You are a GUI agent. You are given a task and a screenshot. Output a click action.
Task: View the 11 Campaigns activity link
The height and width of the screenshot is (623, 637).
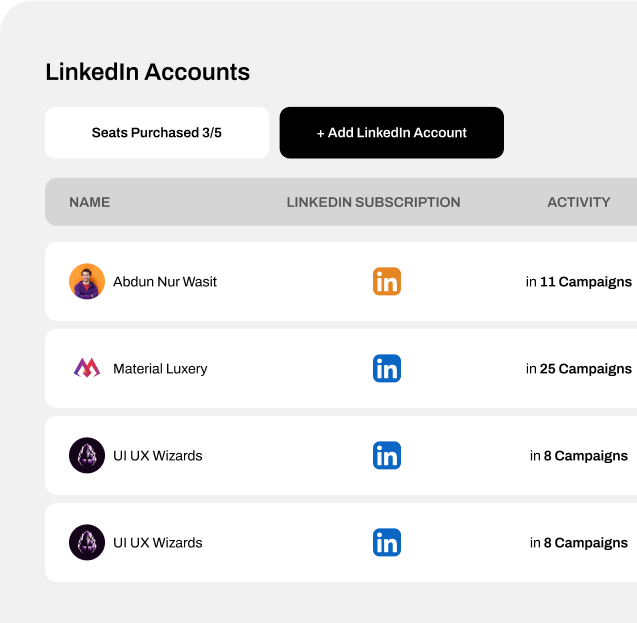[578, 281]
